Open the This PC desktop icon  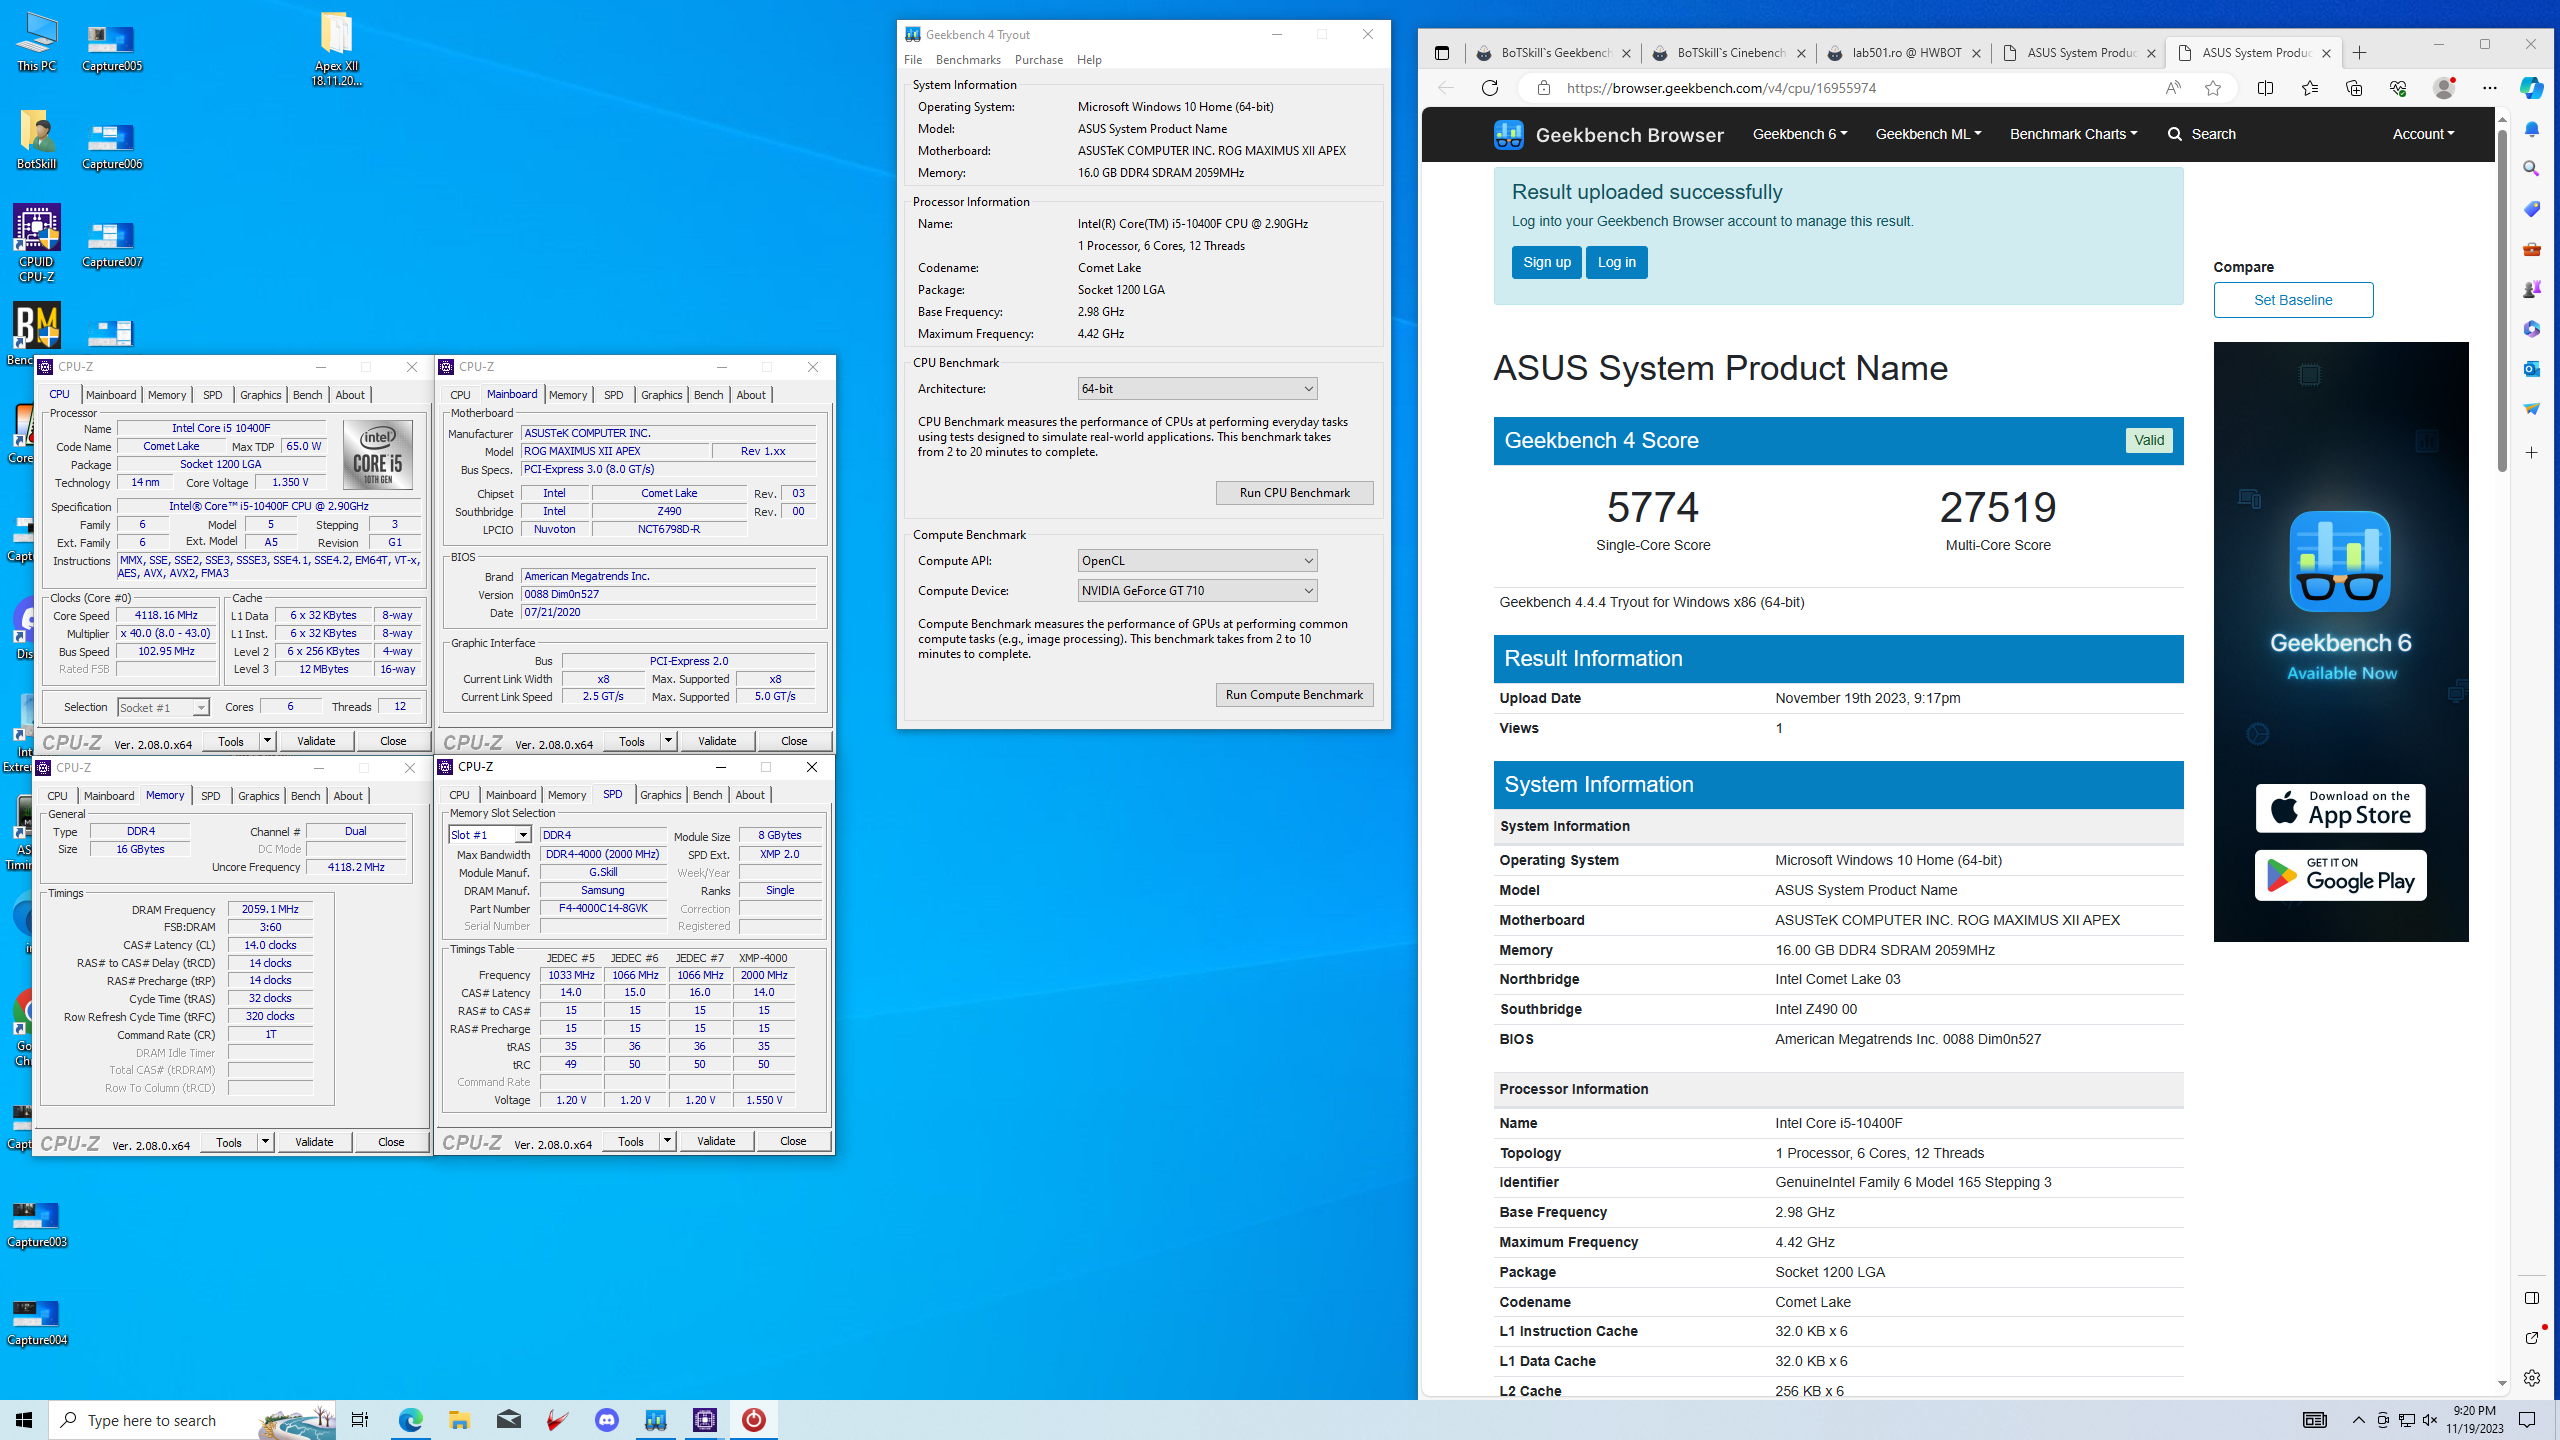[x=37, y=42]
